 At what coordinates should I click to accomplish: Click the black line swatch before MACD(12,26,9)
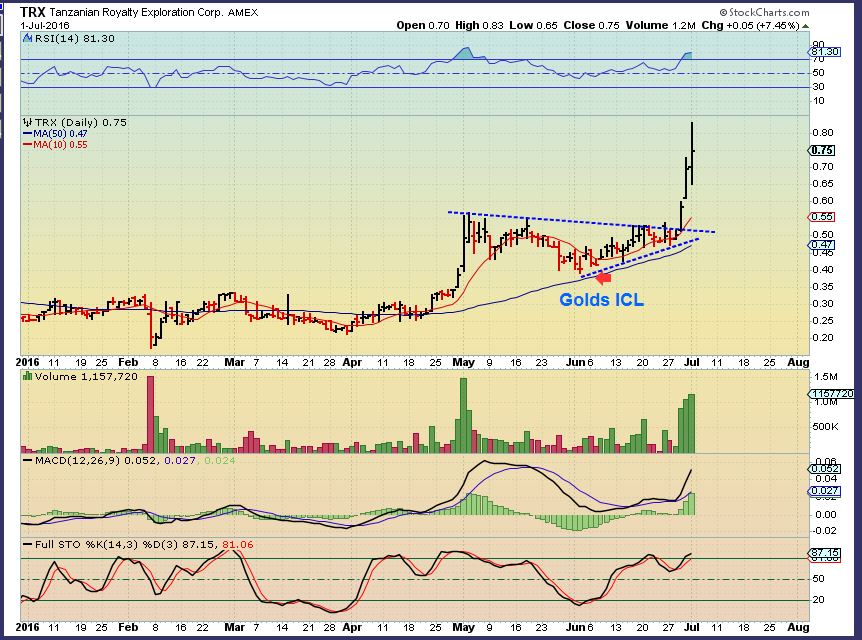click(28, 460)
